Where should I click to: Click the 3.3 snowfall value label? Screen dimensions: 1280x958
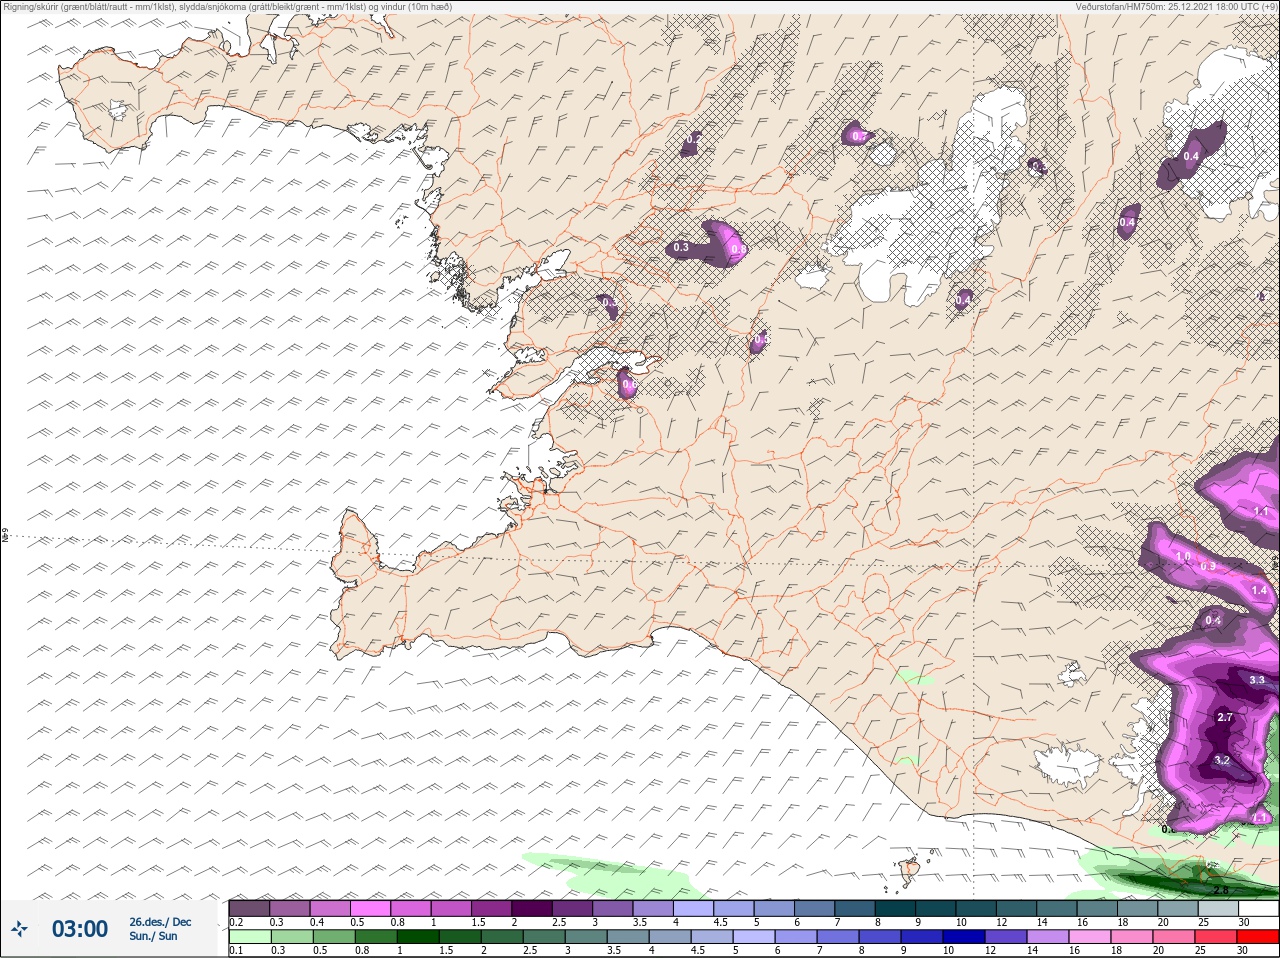click(1257, 680)
